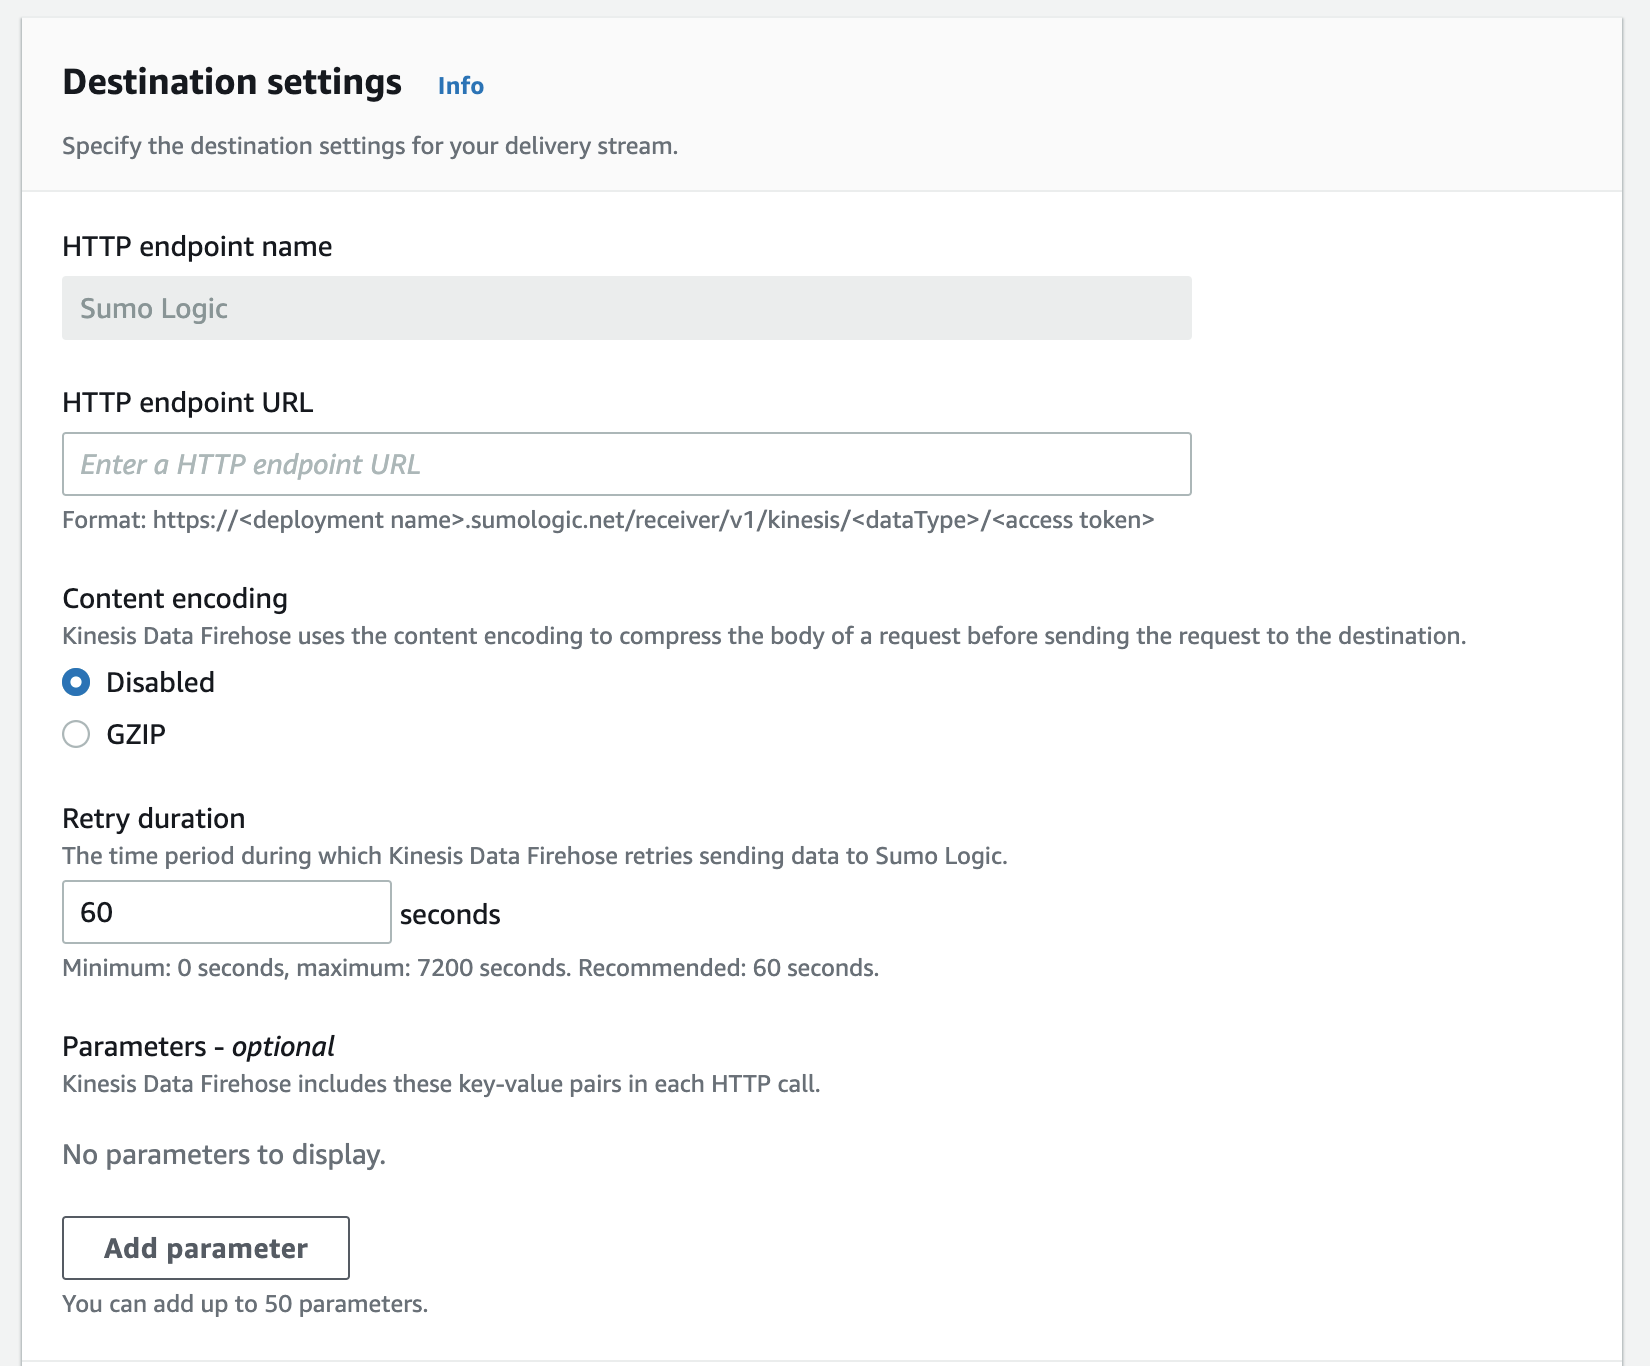Select the GZIP radio button
Image resolution: width=1650 pixels, height=1366 pixels.
[76, 734]
